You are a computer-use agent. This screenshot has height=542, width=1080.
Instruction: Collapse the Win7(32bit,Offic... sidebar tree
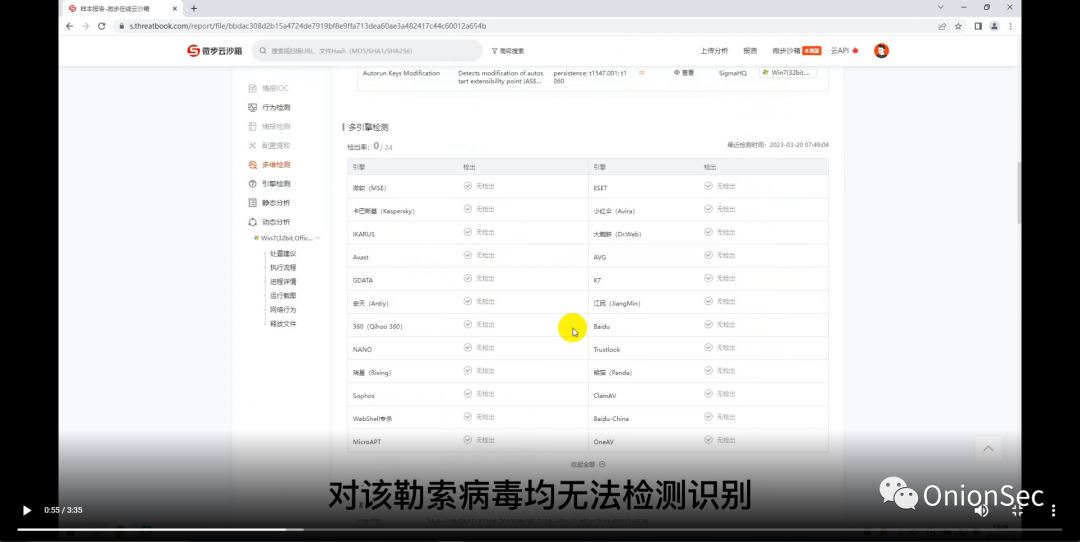(318, 238)
